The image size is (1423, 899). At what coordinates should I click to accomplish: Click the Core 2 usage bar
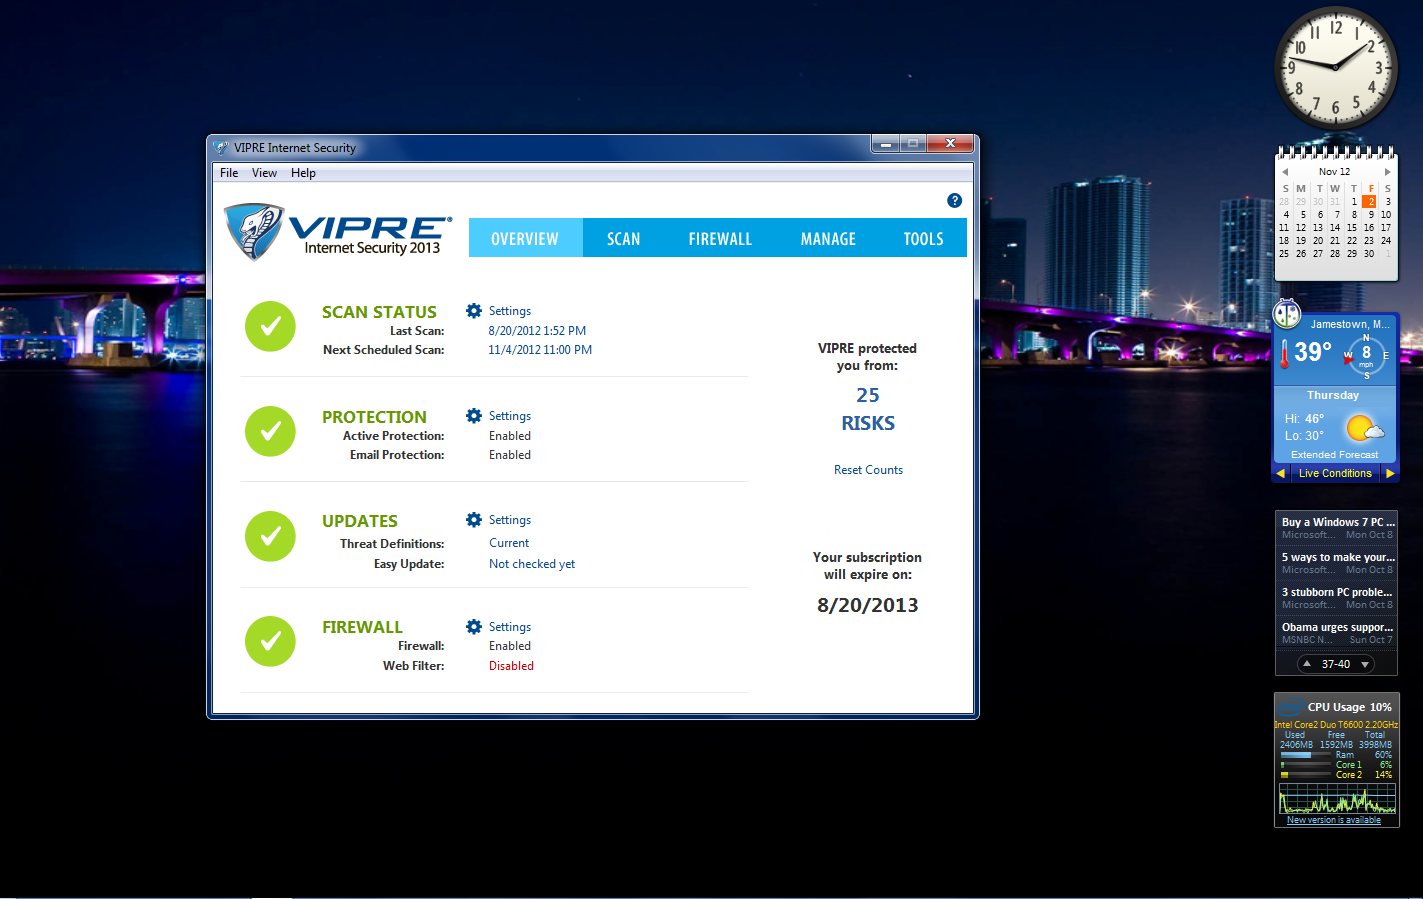pos(1306,775)
